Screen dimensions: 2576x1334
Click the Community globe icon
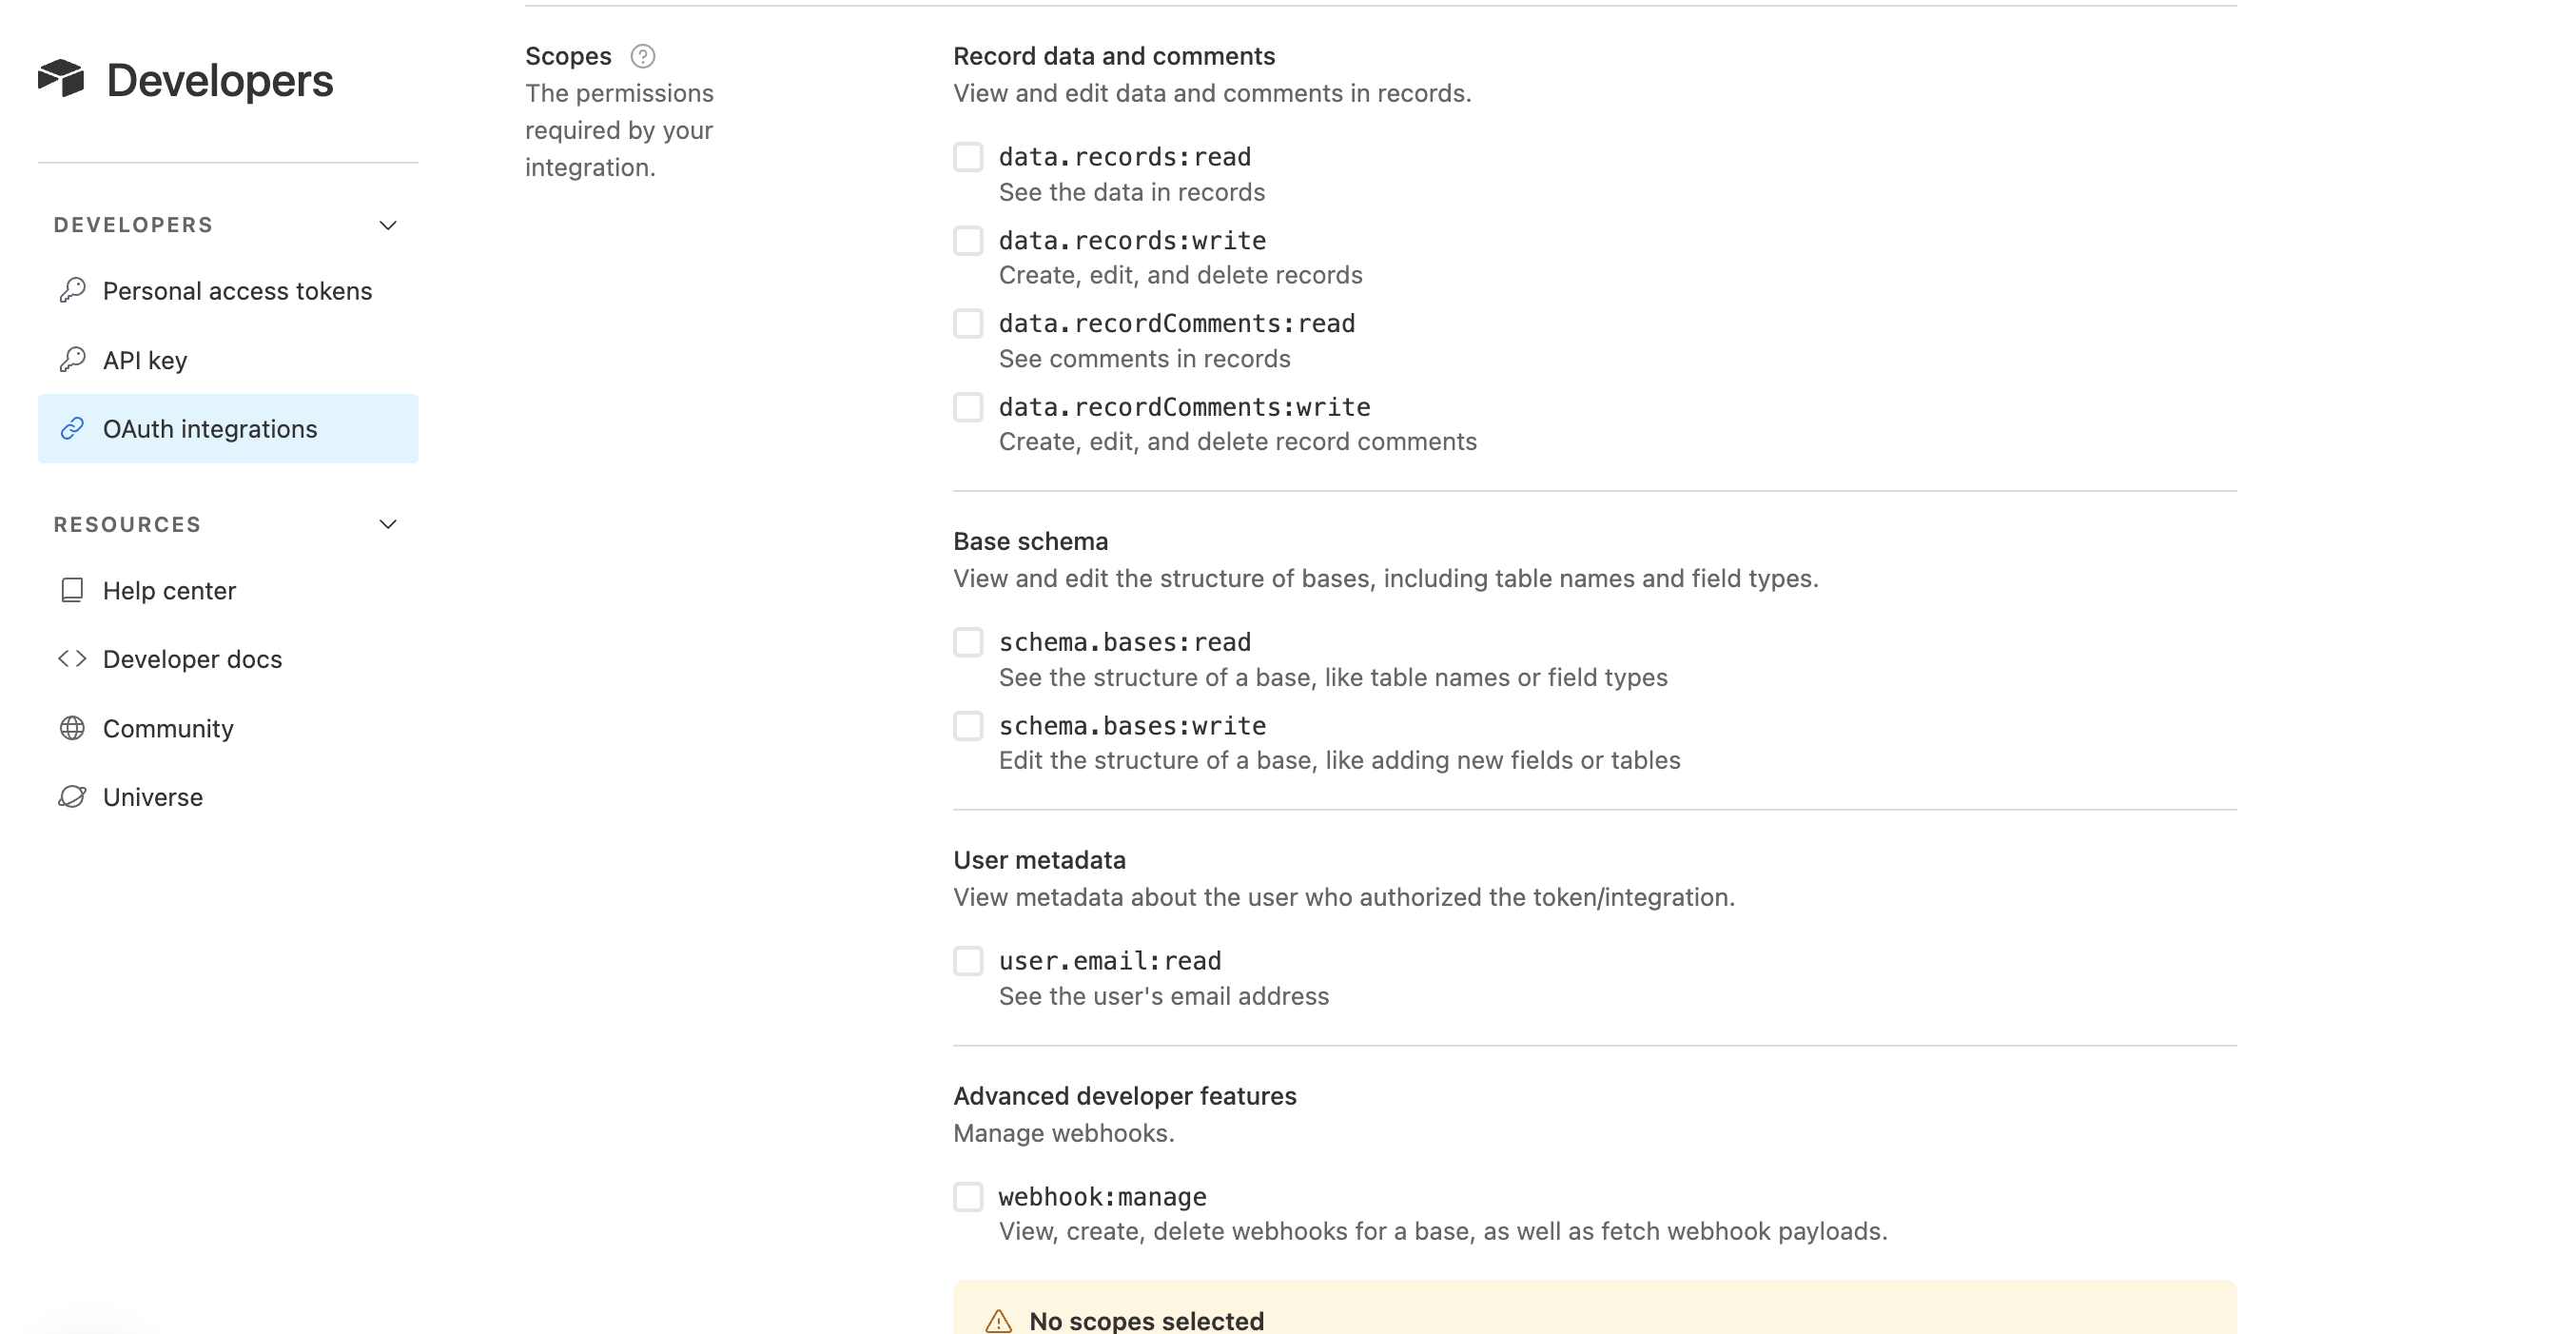click(x=72, y=728)
